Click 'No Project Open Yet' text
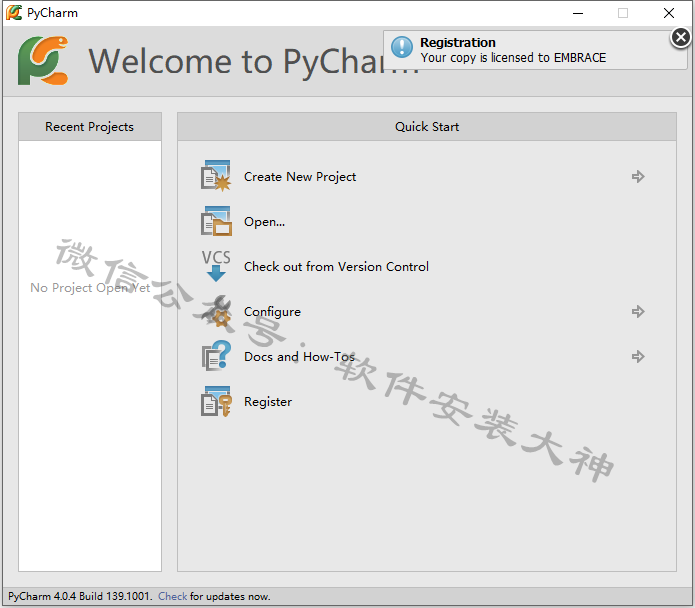 click(x=90, y=288)
